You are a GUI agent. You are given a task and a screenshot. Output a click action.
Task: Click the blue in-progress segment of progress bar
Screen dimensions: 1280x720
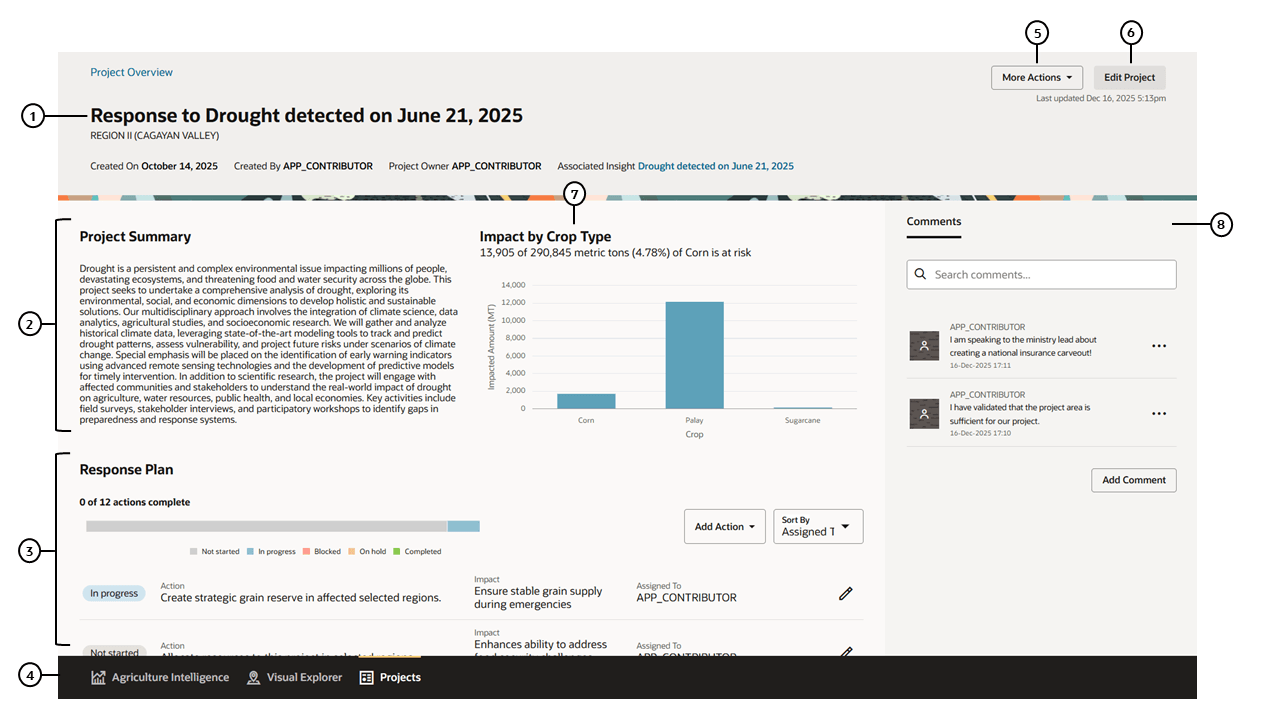coord(463,526)
